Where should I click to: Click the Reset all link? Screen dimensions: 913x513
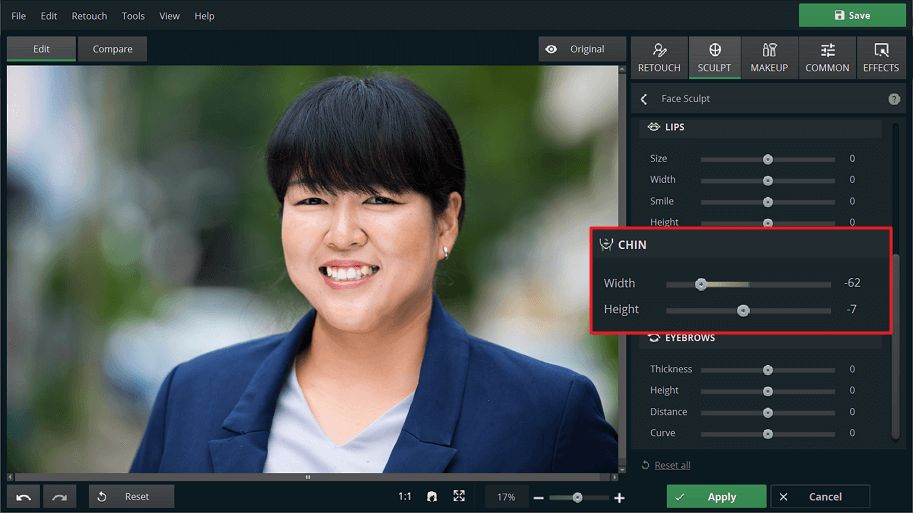672,465
